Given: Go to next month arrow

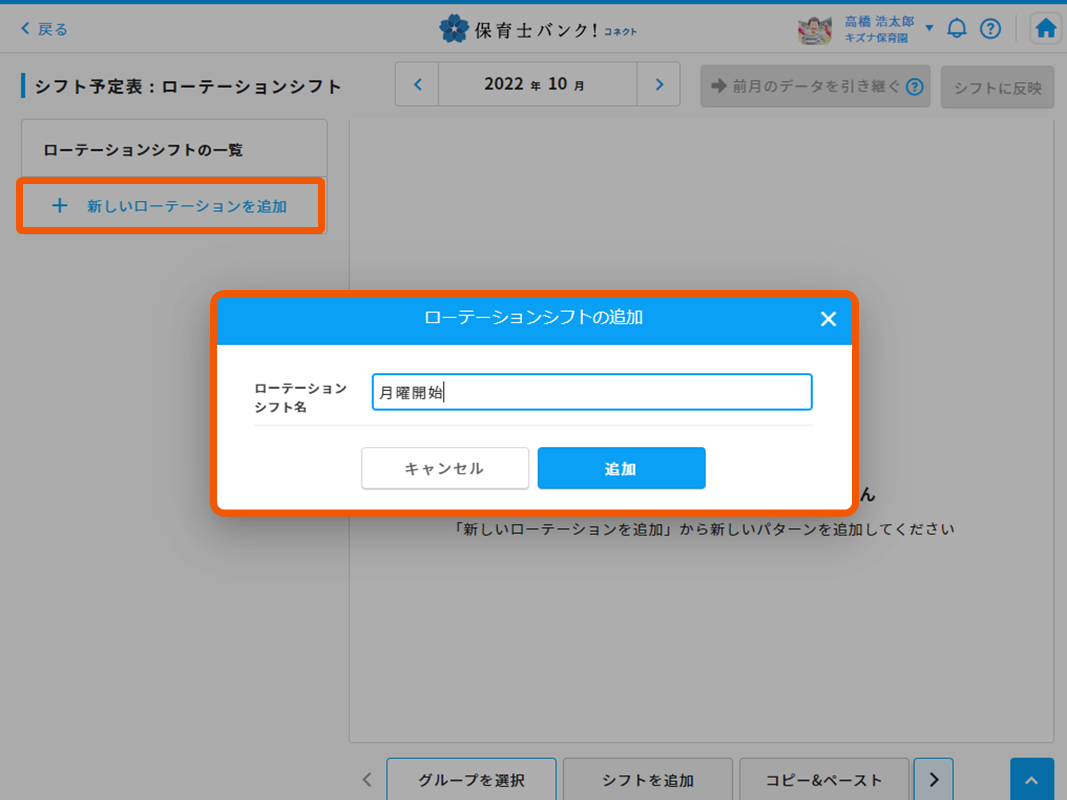Looking at the screenshot, I should tap(659, 85).
